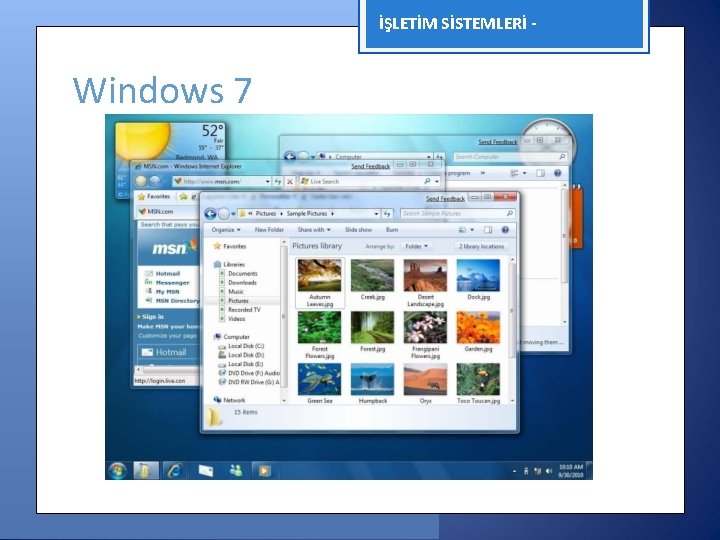Click Search Computer input field
The width and height of the screenshot is (720, 540).
click(510, 157)
